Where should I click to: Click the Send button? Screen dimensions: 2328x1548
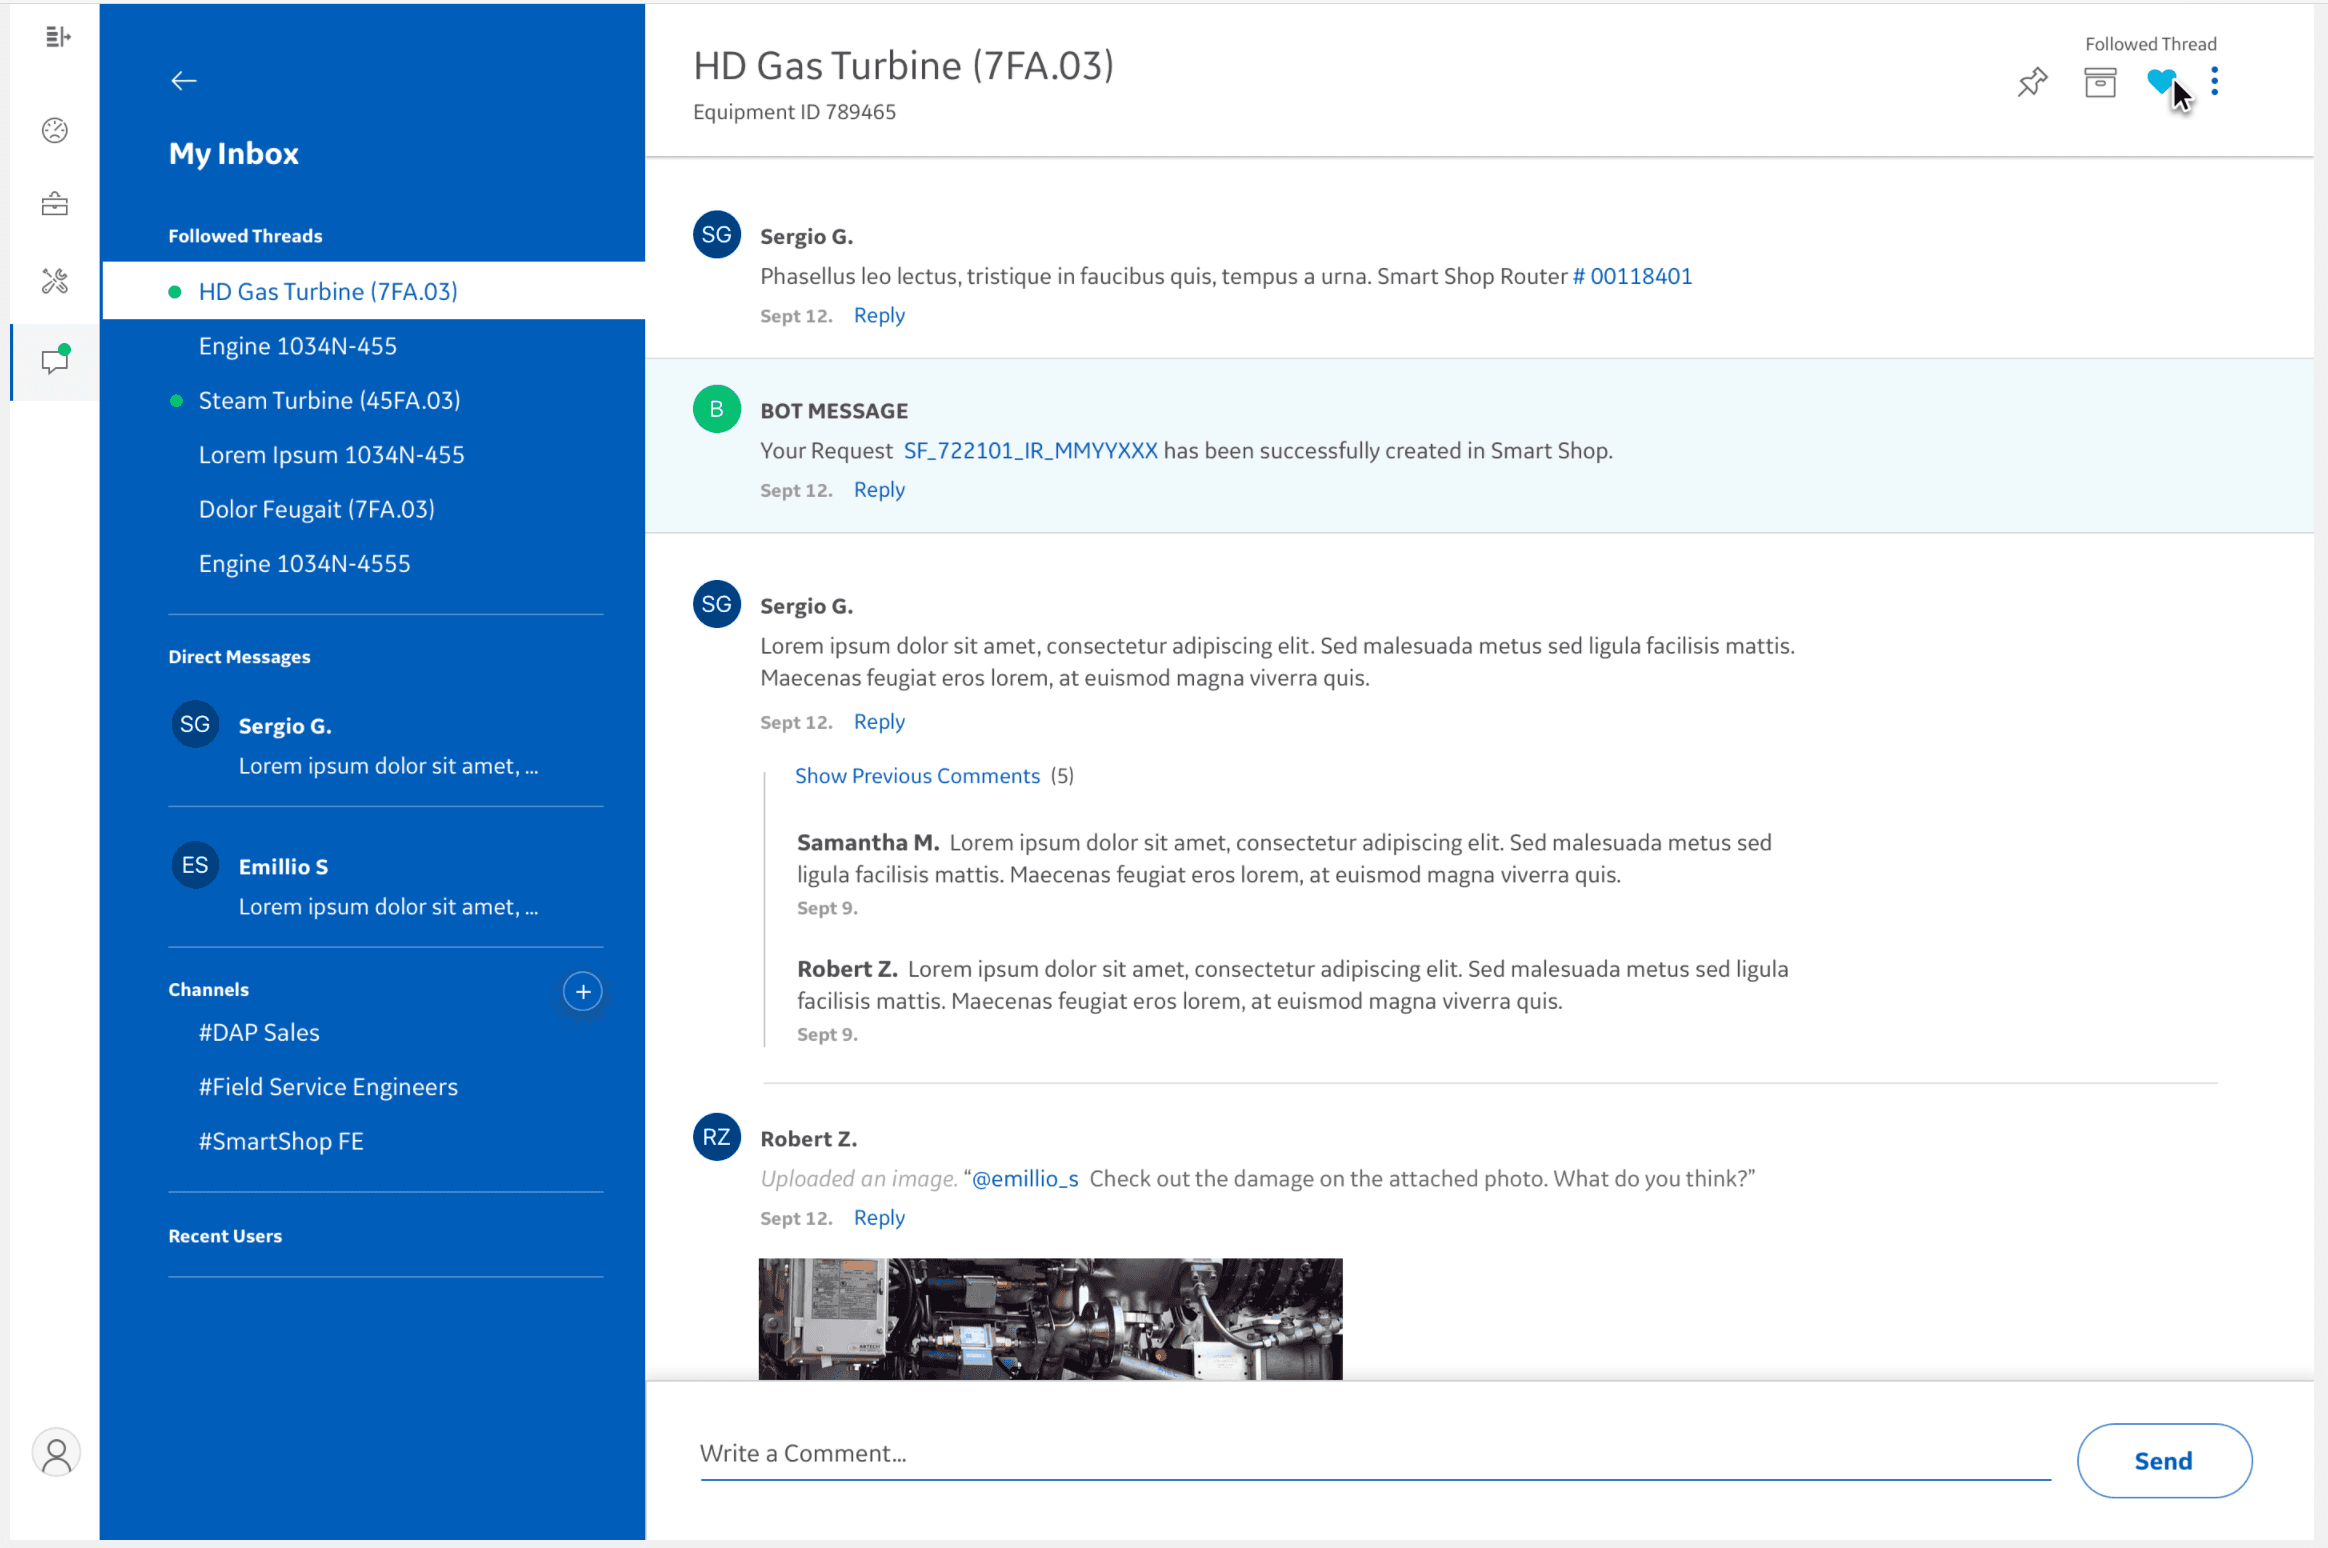pyautogui.click(x=2164, y=1461)
